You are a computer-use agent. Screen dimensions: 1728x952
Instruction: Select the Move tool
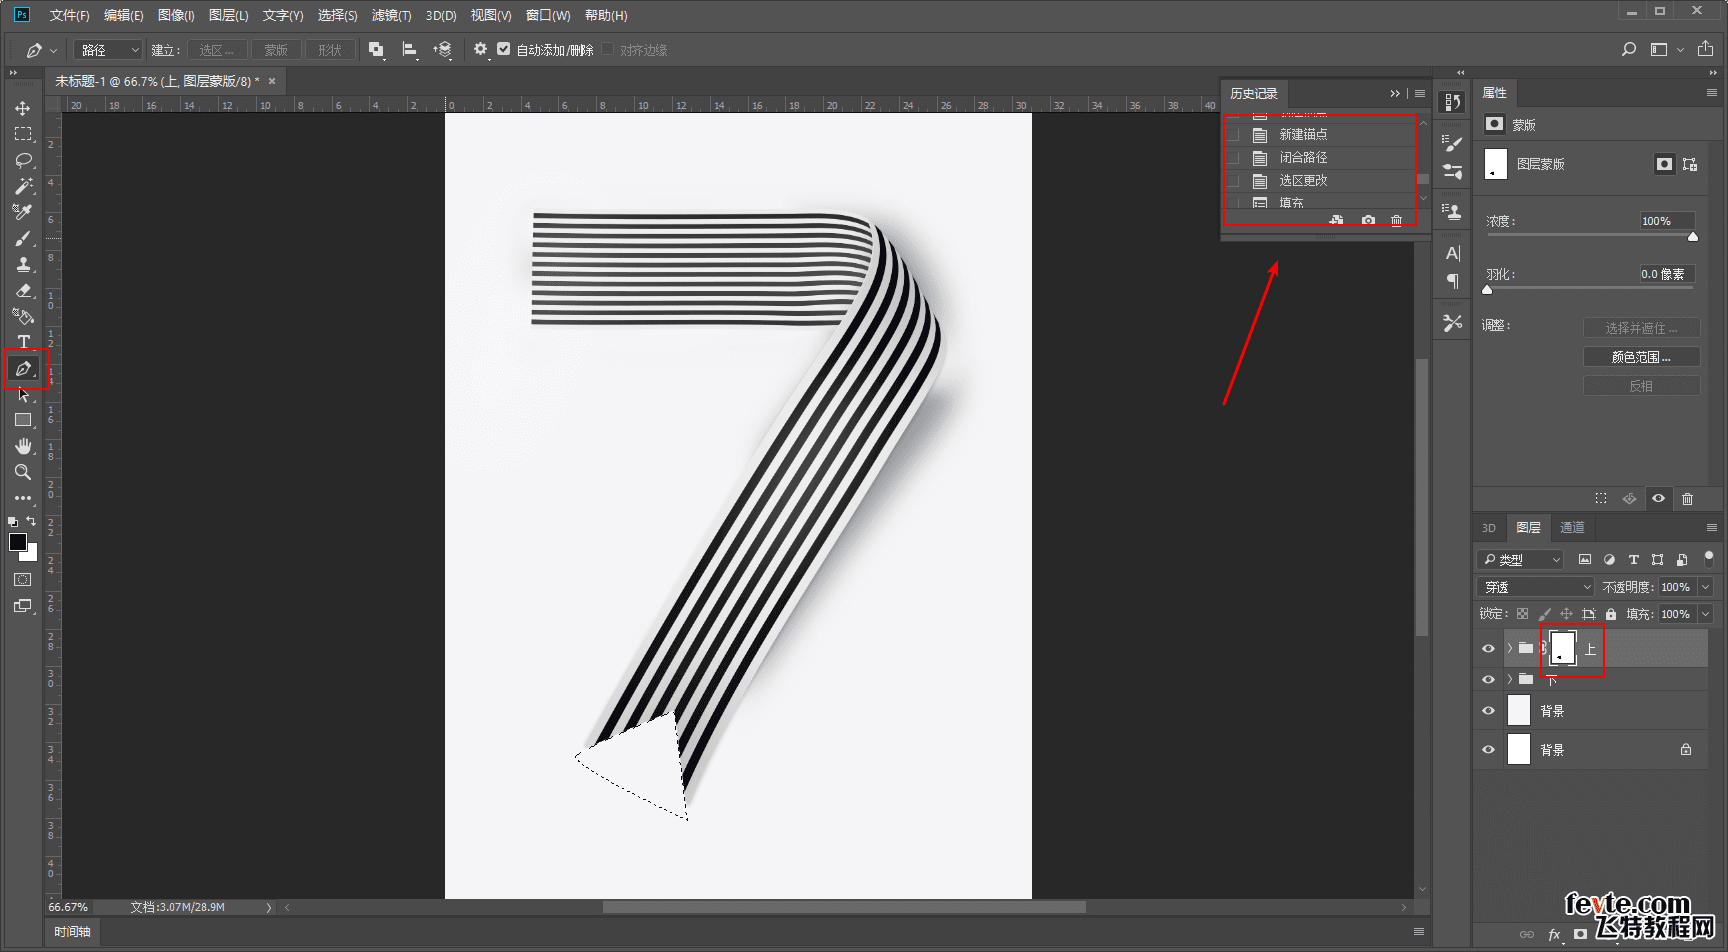coord(22,108)
